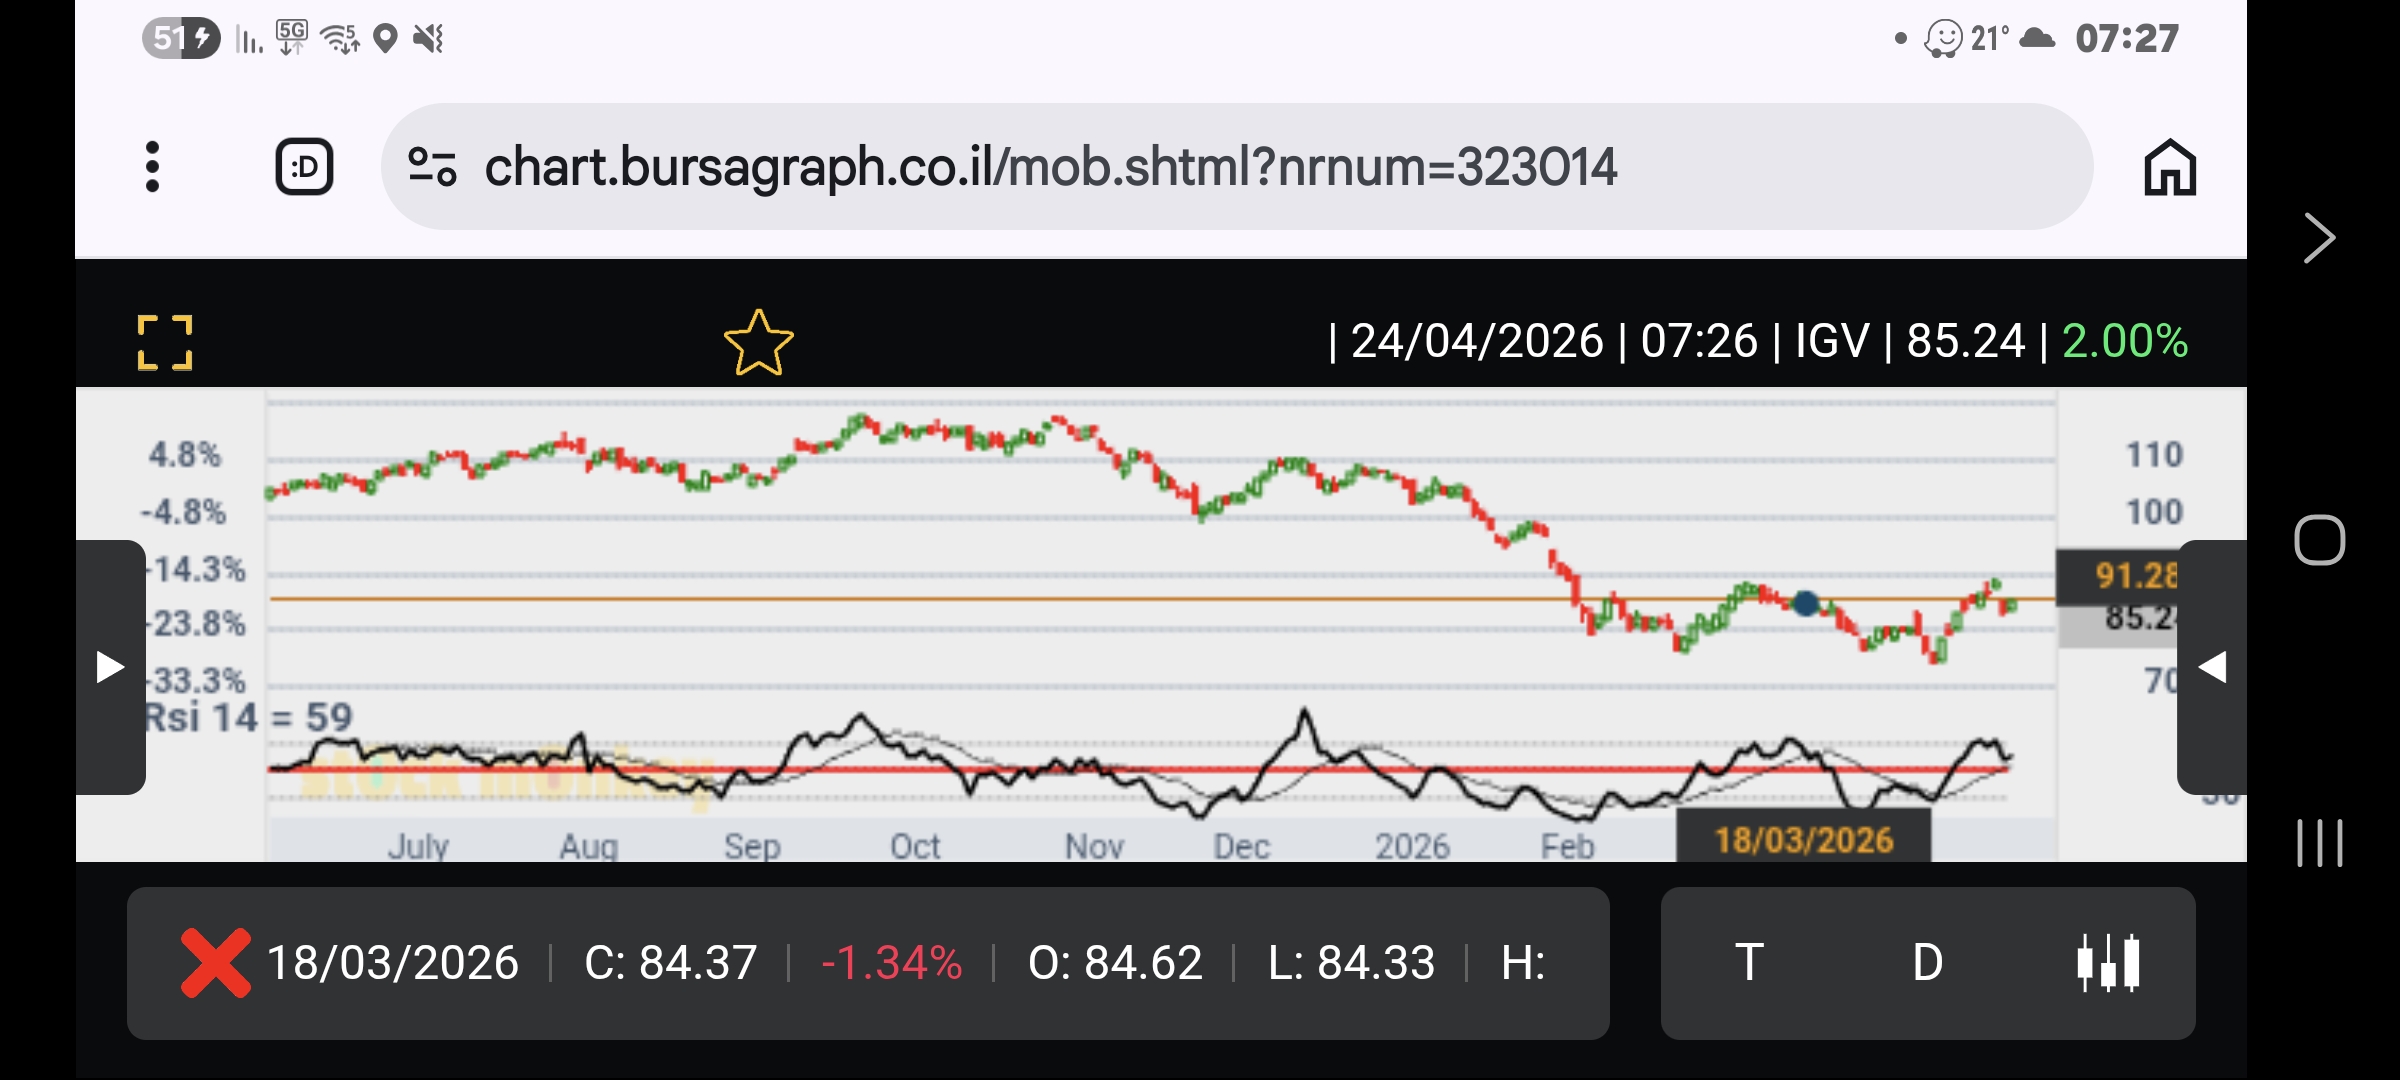The height and width of the screenshot is (1080, 2400).
Task: Open Android recent apps button
Action: 2319,843
